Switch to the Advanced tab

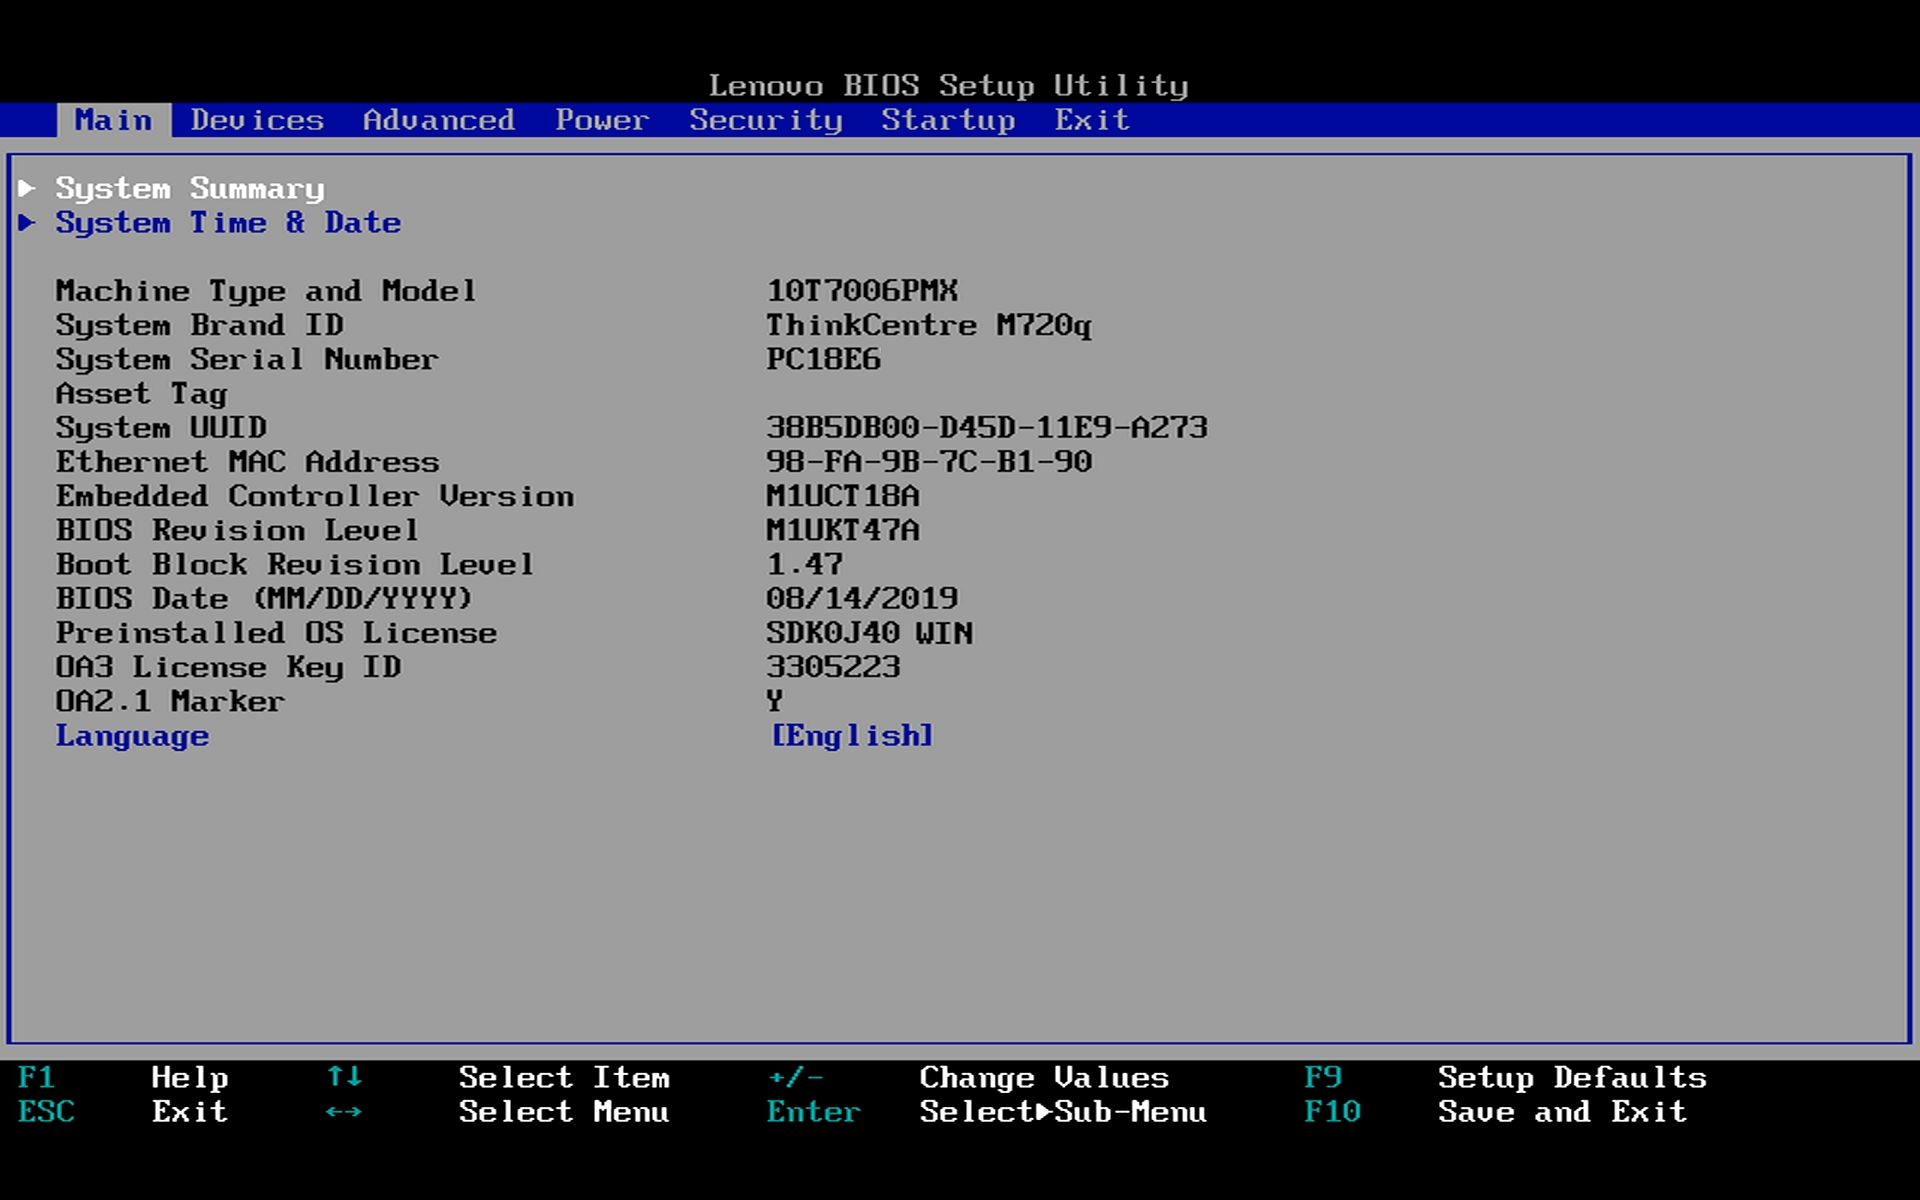point(439,120)
